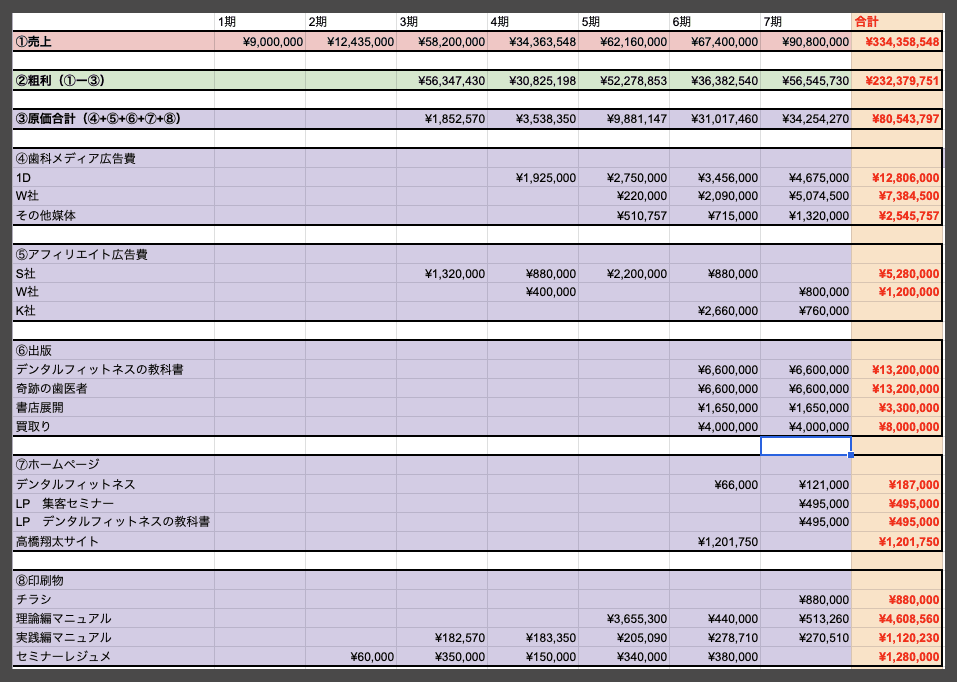
Task: Click the チラシ row label
Action: [x=114, y=600]
